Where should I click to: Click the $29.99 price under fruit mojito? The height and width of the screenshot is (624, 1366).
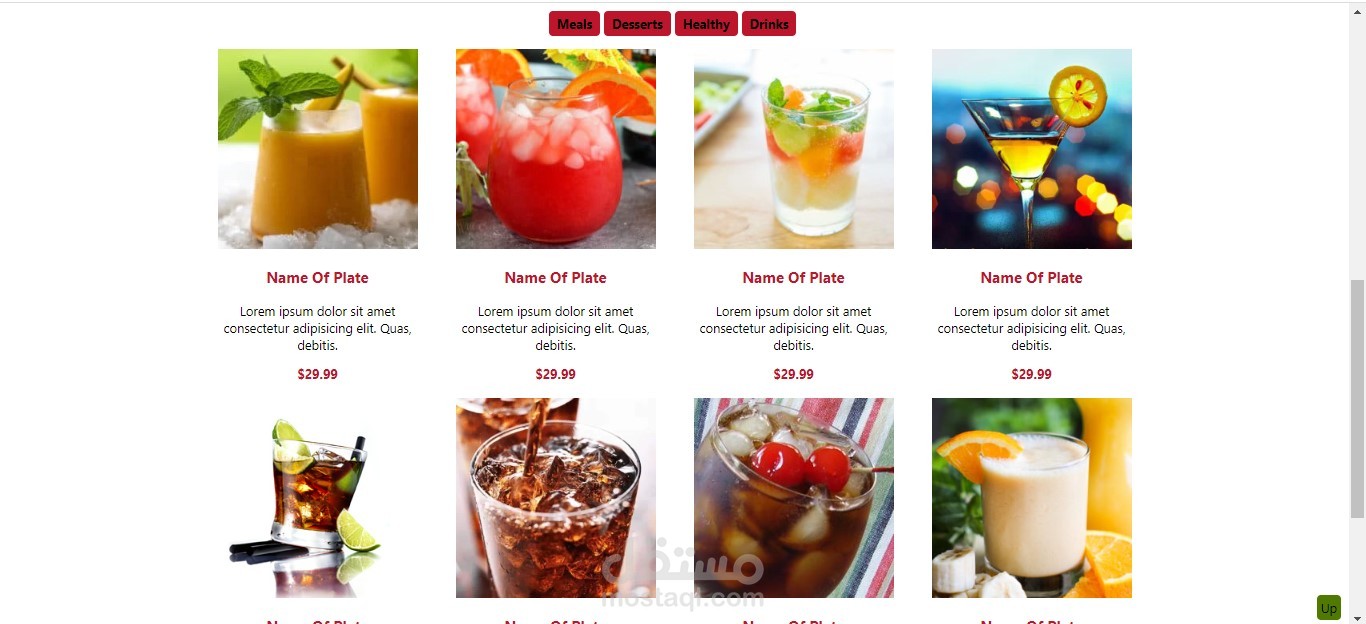(x=794, y=374)
